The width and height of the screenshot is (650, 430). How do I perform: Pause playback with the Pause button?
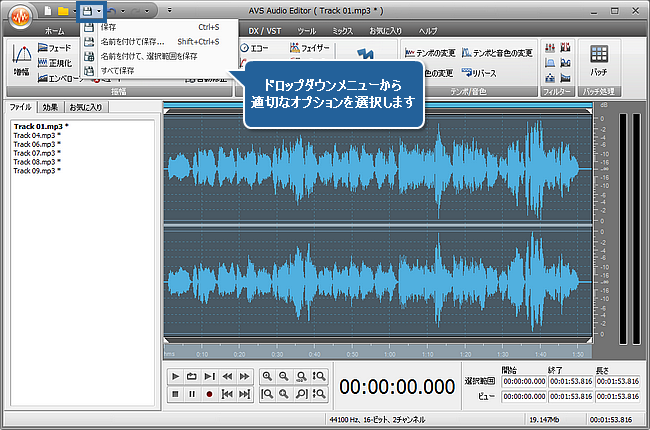pos(193,394)
